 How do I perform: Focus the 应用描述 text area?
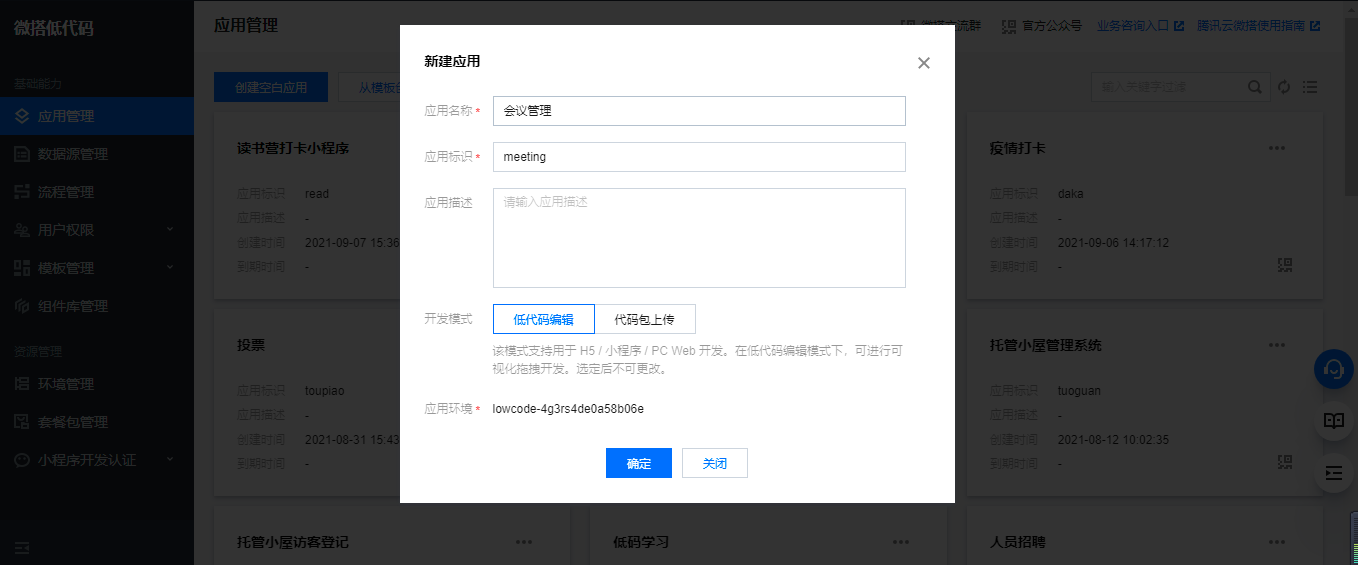point(699,238)
